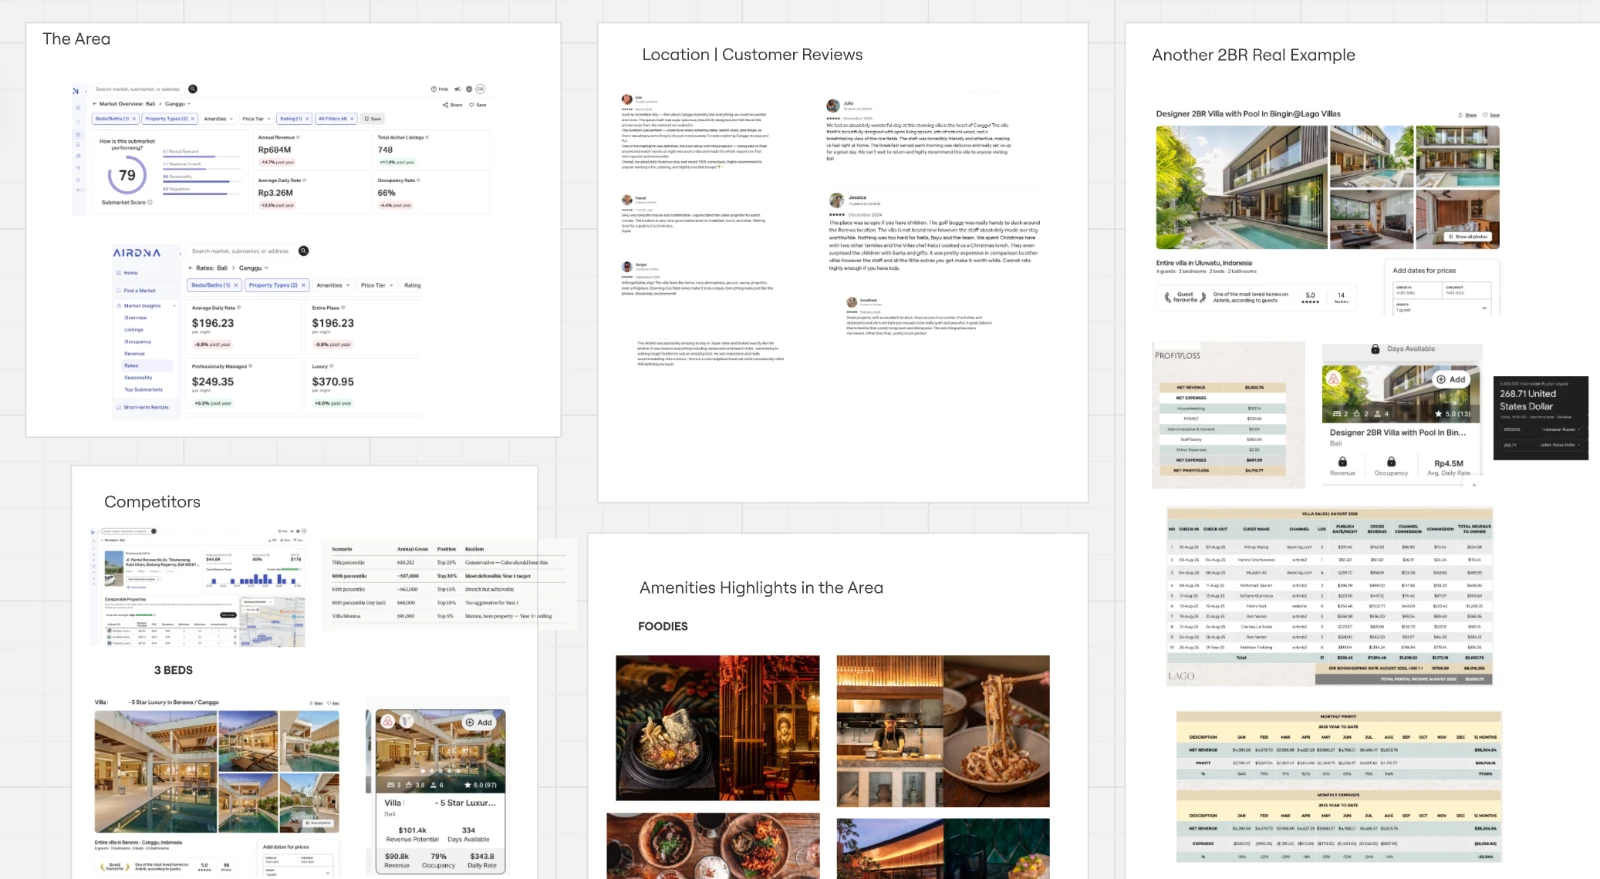Image resolution: width=1600 pixels, height=879 pixels.
Task: Click the Save button beside the All Filters chip
Action: point(373,119)
